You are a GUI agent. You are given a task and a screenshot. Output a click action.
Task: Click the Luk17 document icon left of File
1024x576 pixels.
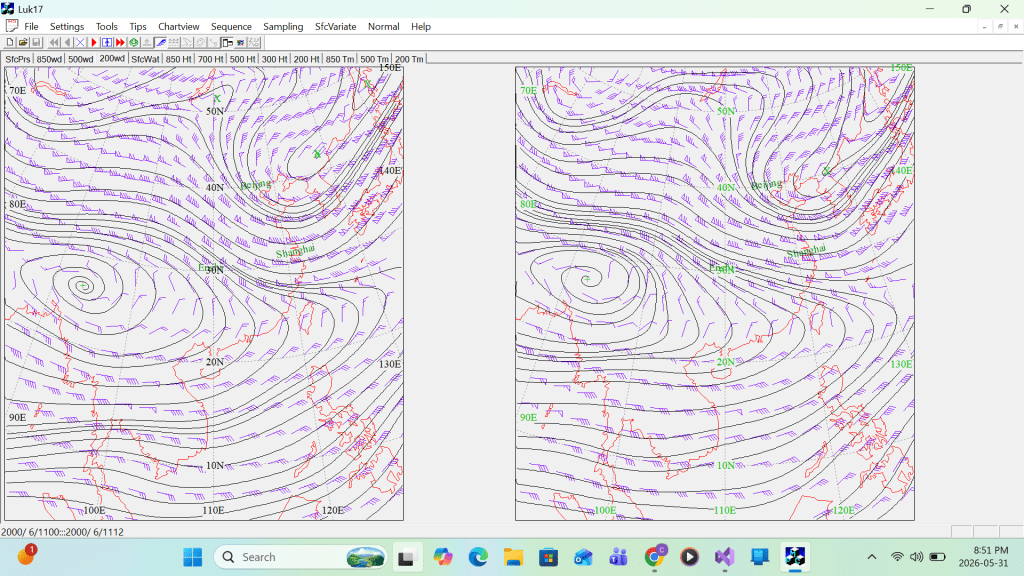click(x=12, y=26)
